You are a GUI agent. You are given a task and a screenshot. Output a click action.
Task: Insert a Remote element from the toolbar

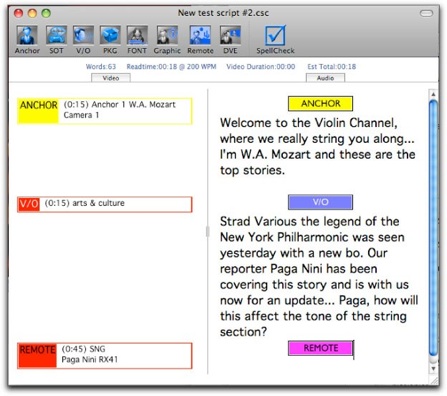point(200,40)
